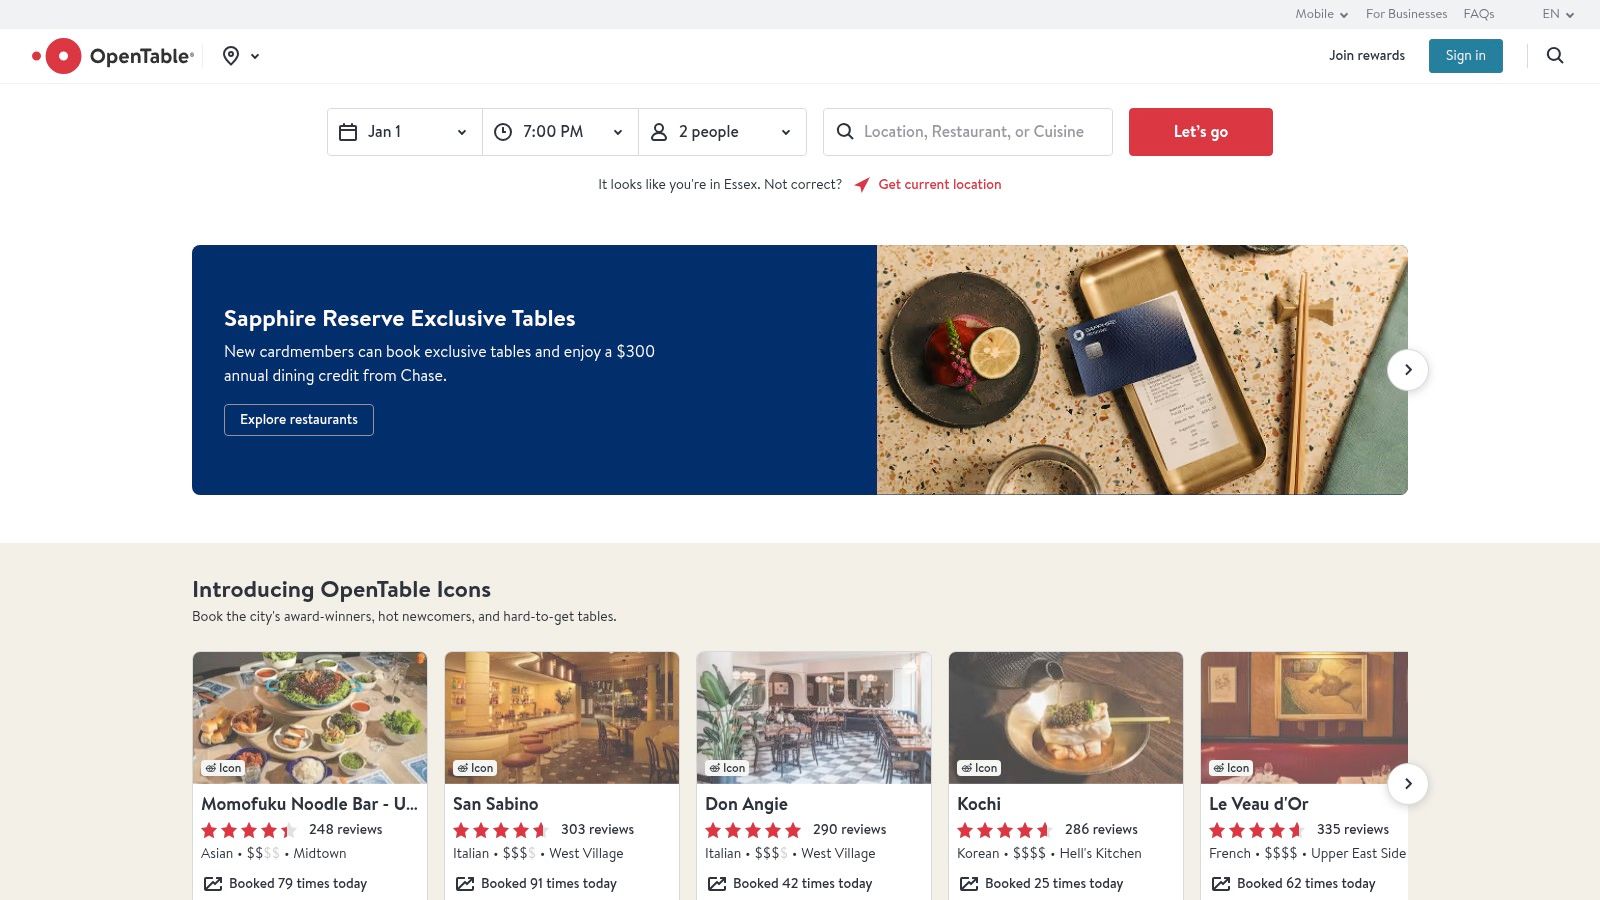Click the 290 reviews text

coord(850,830)
